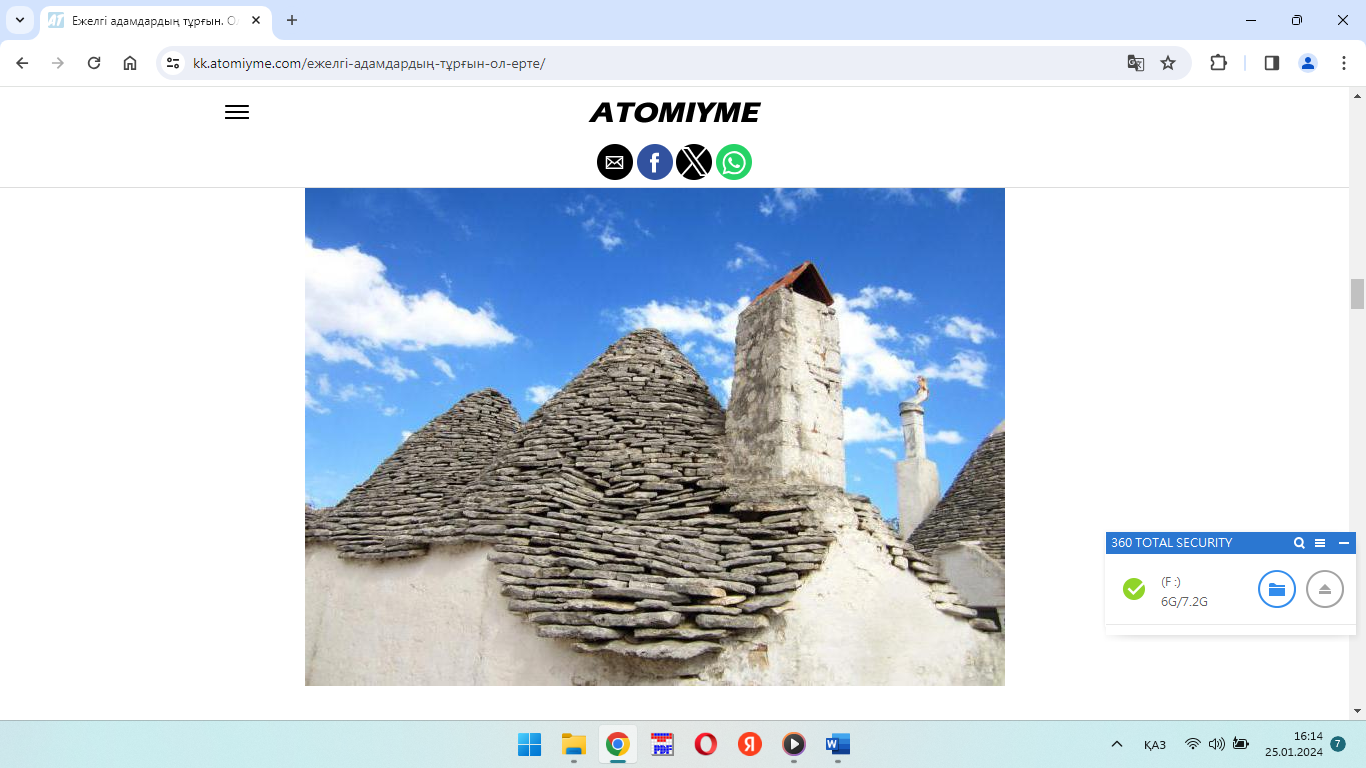Viewport: 1366px width, 768px height.
Task: Open a new browser tab
Action: tap(292, 20)
